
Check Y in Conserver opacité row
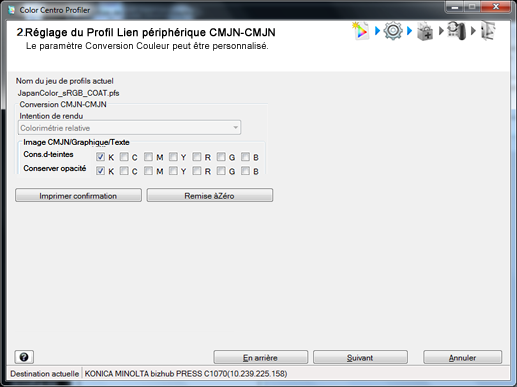coord(173,171)
